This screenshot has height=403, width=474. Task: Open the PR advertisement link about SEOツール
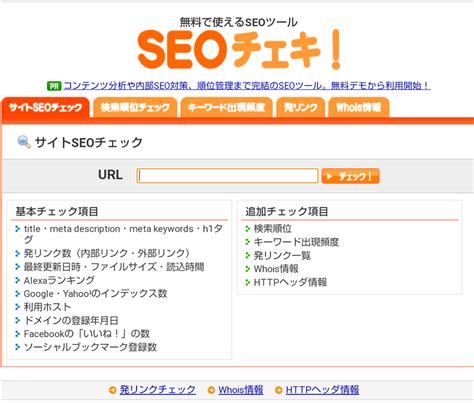tap(247, 86)
